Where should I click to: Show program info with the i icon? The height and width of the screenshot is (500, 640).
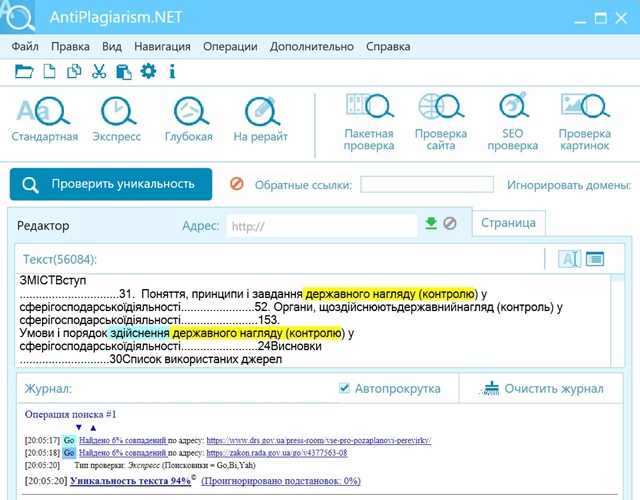tap(172, 71)
